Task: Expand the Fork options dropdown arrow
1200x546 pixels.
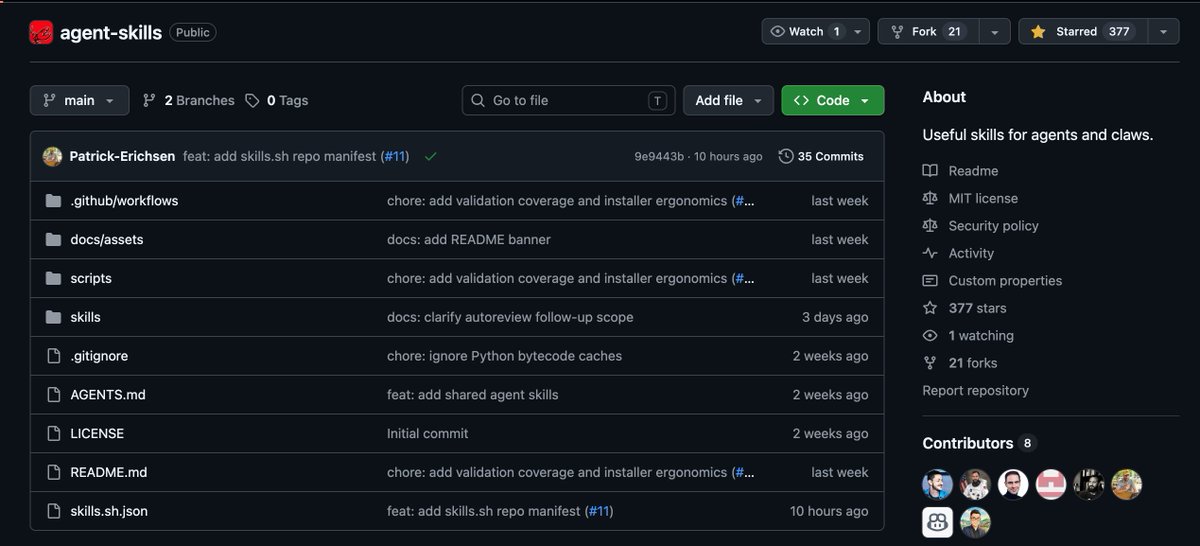Action: click(x=994, y=32)
